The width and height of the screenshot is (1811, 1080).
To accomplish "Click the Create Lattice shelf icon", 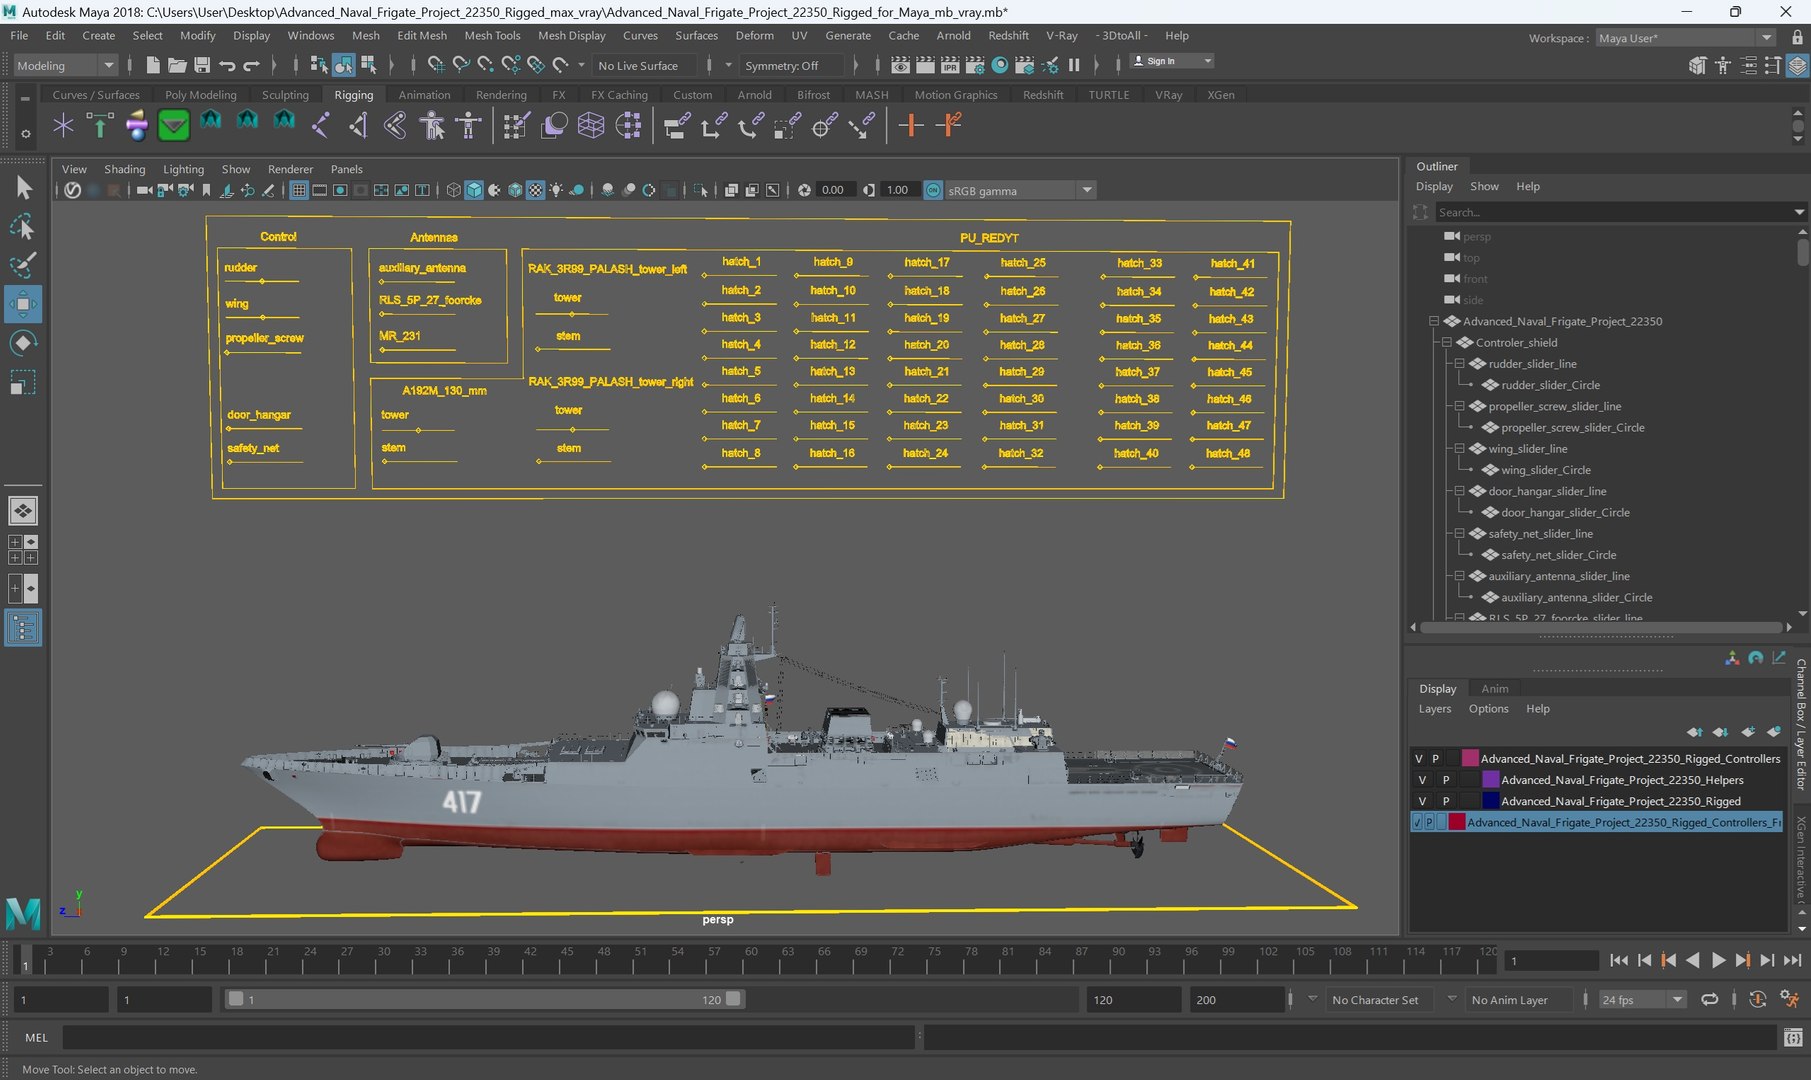I will pos(591,125).
